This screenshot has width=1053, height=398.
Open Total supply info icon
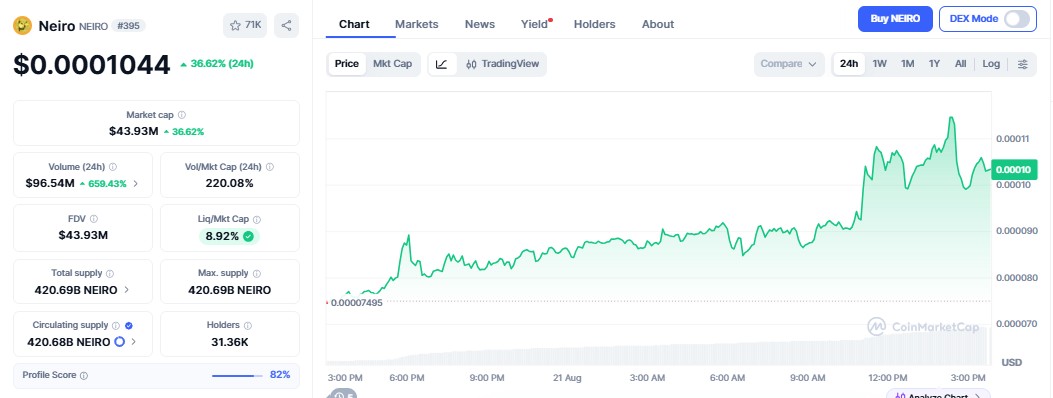[x=110, y=273]
